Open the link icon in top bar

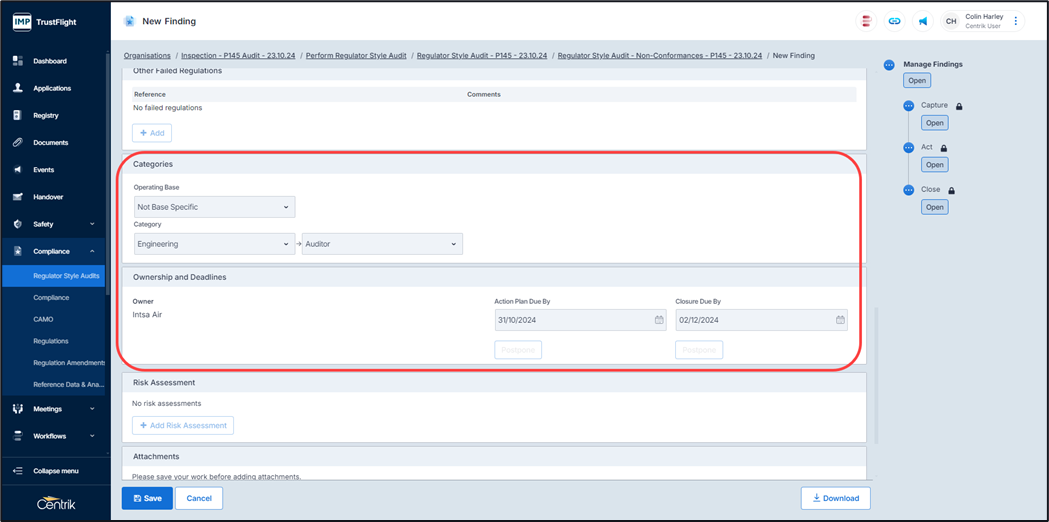click(x=894, y=21)
